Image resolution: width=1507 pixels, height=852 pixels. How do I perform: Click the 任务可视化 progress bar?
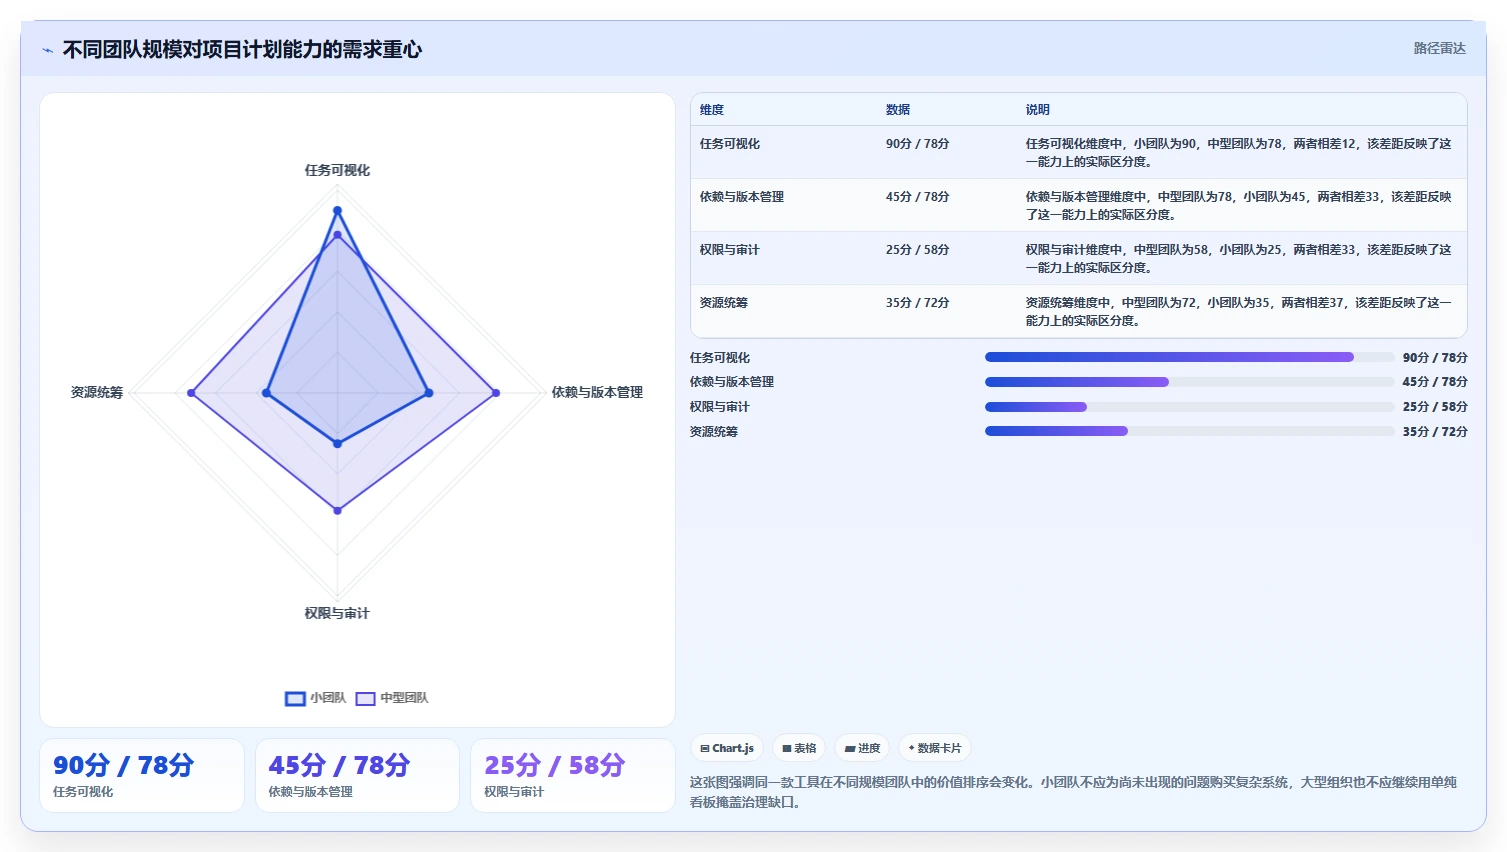point(1189,357)
